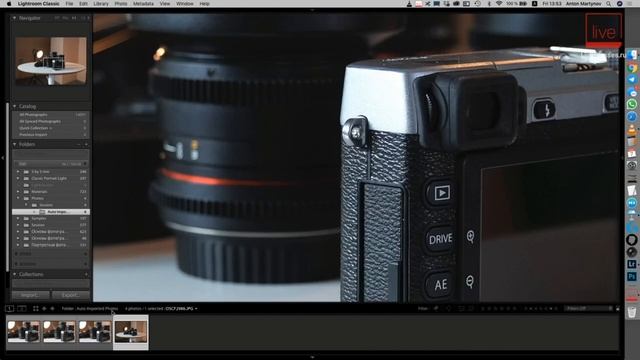Open WhatsApp icon in the Dock

point(632,104)
